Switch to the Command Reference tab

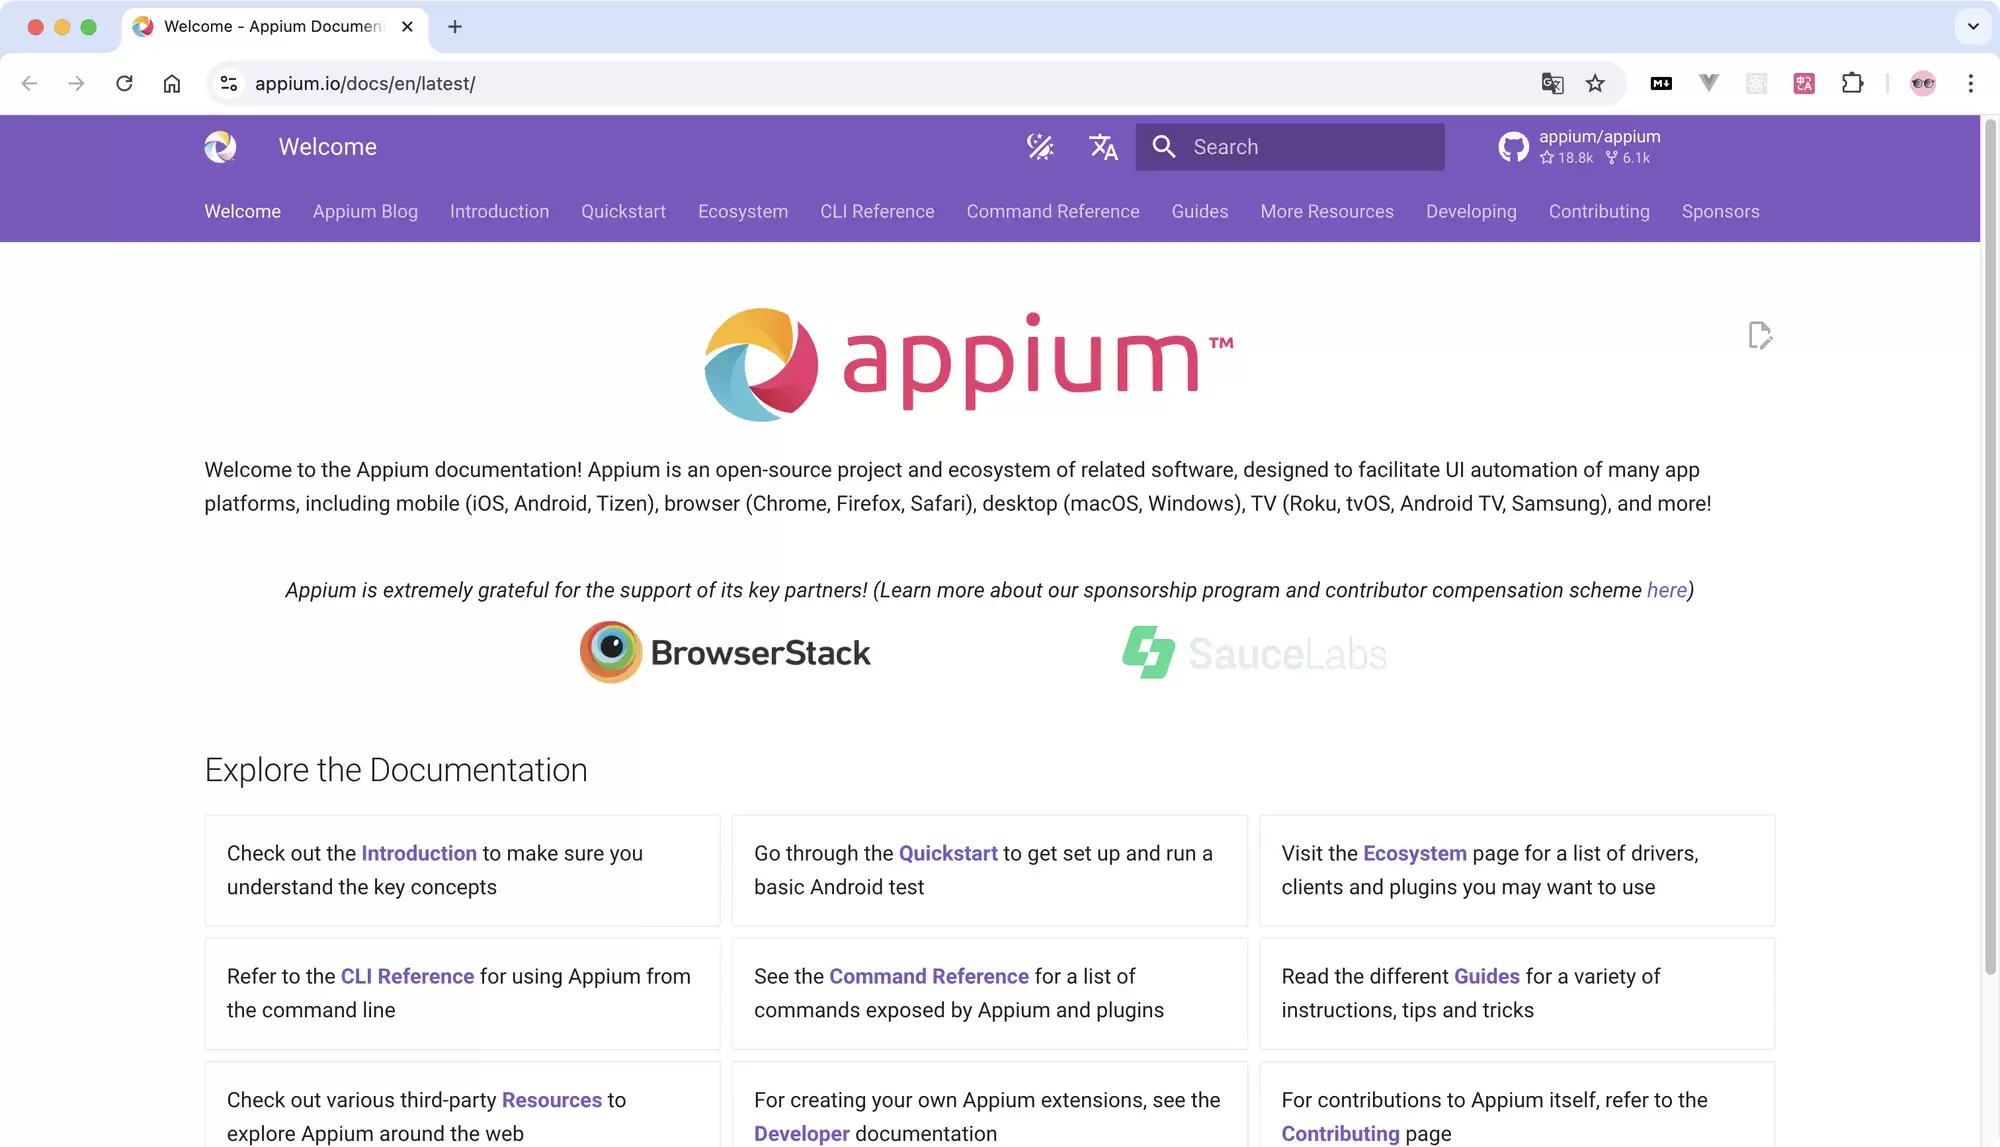pos(1053,212)
